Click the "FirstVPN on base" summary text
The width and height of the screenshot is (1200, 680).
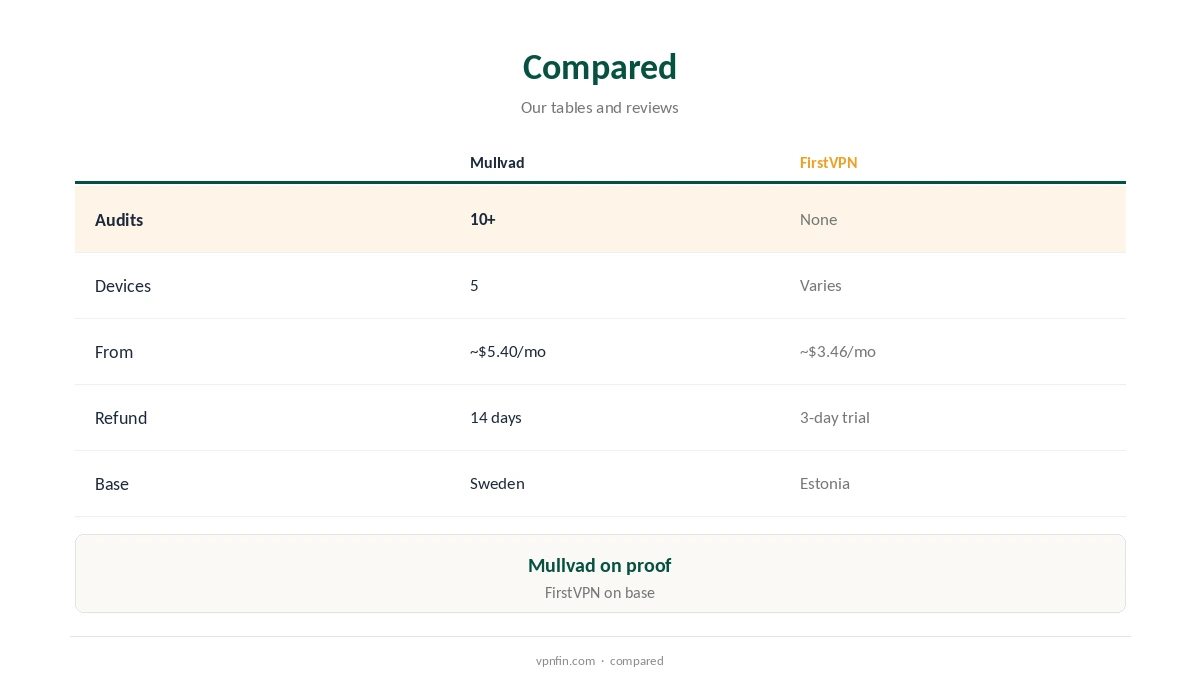(x=600, y=592)
